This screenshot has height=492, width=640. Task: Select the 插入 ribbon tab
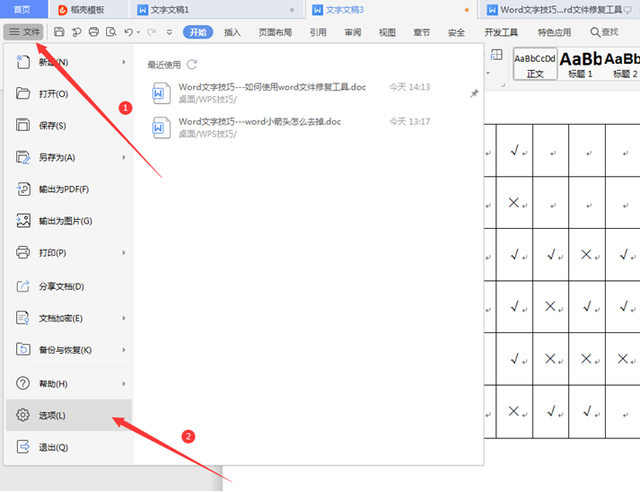tap(232, 32)
